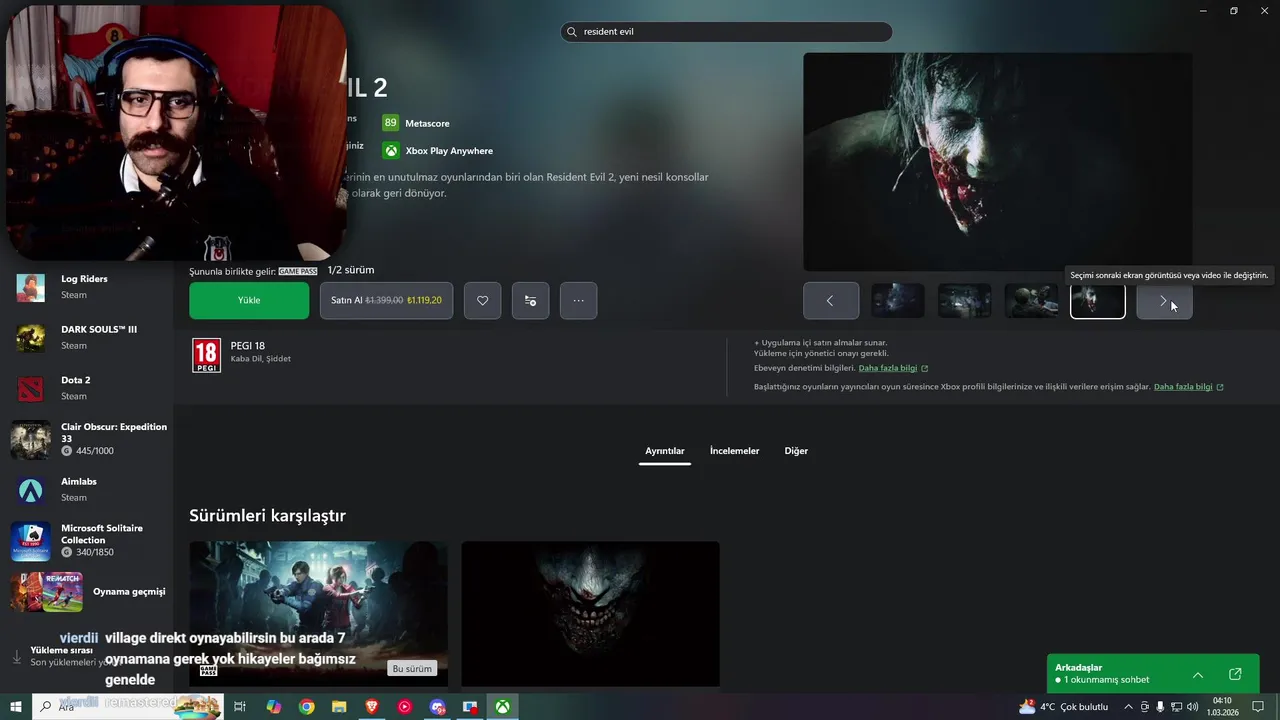1280x720 pixels.
Task: Open the PEGI 18 rating icon
Action: (205, 355)
